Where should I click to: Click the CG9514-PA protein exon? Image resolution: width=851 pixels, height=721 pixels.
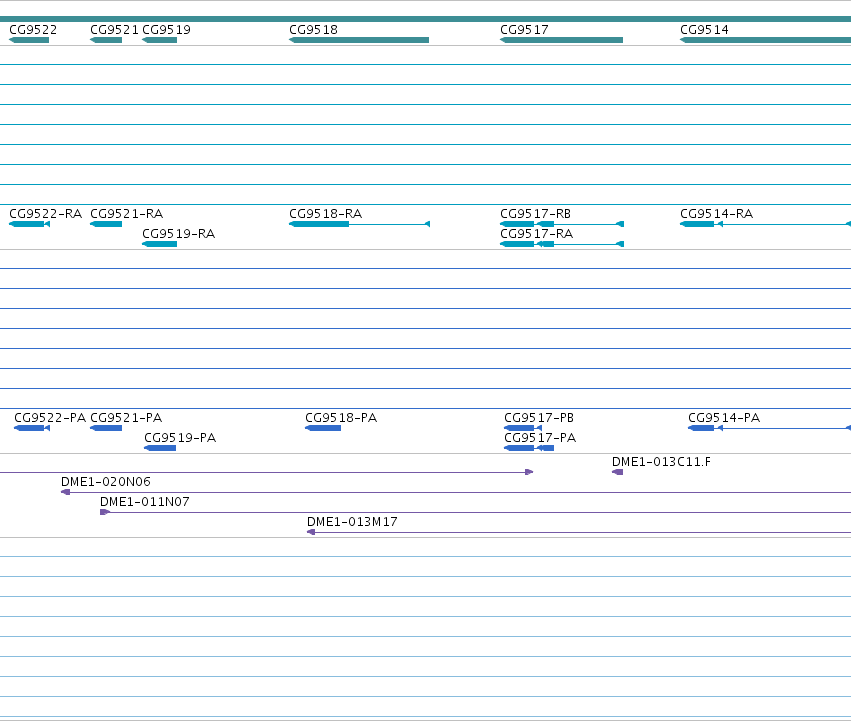(x=701, y=428)
